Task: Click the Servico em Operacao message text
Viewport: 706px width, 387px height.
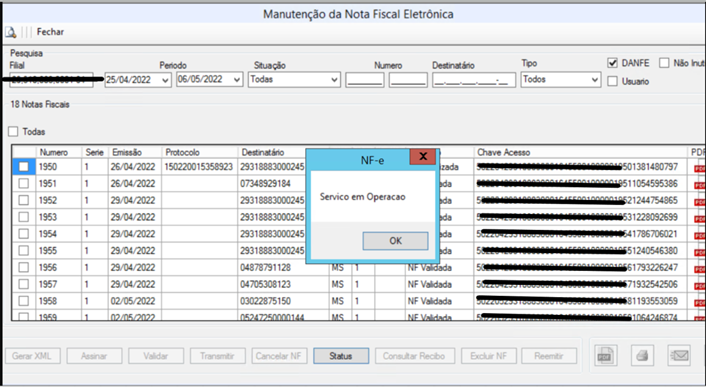Action: coord(362,197)
